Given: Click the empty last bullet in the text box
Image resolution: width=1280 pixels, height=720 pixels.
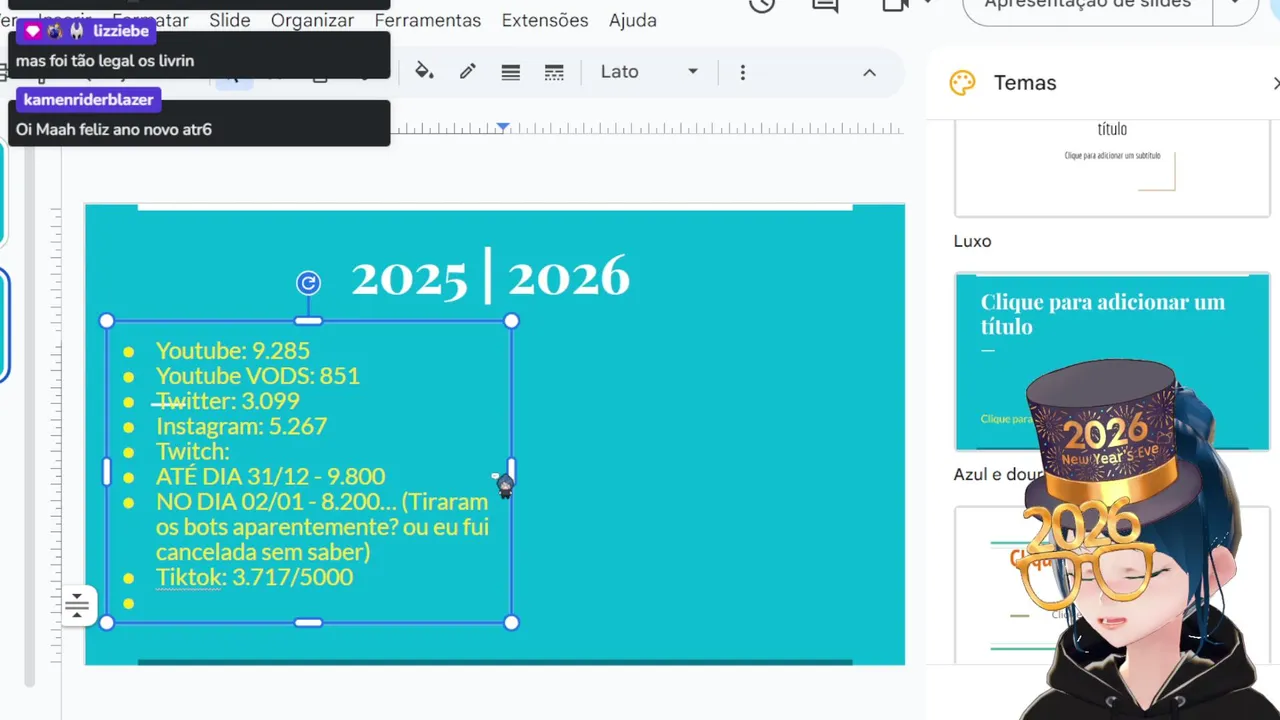Looking at the screenshot, I should (129, 603).
